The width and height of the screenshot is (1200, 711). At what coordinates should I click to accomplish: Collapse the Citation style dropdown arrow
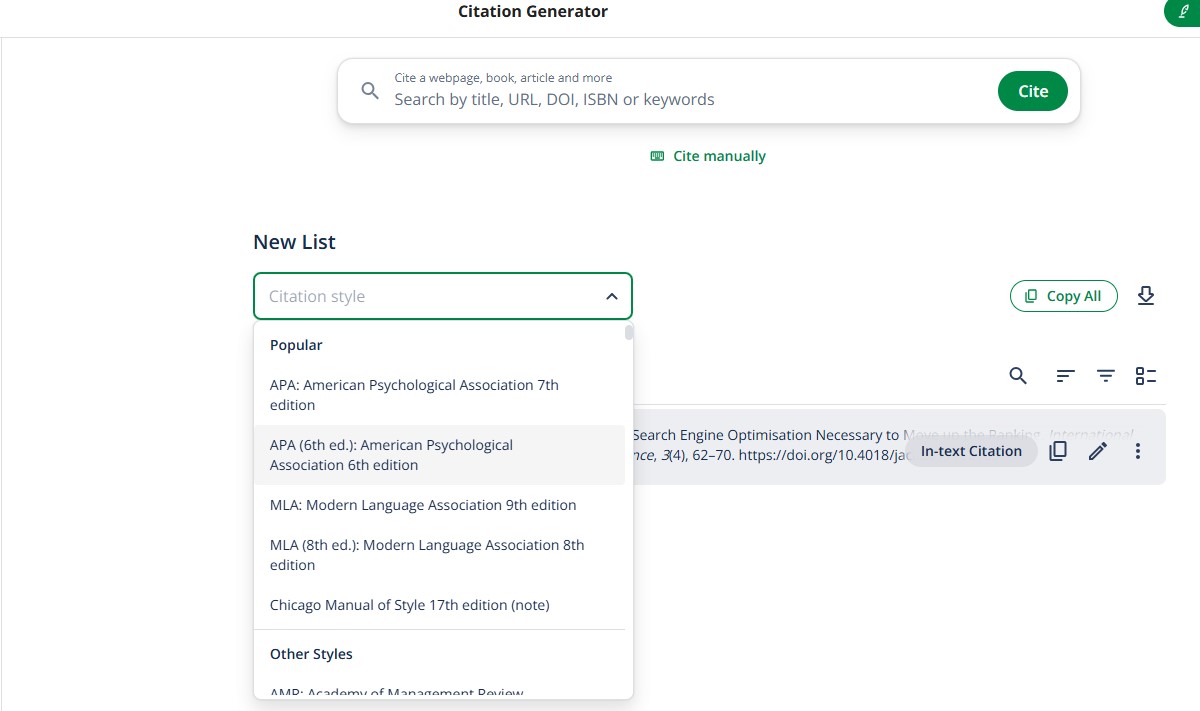[x=612, y=296]
